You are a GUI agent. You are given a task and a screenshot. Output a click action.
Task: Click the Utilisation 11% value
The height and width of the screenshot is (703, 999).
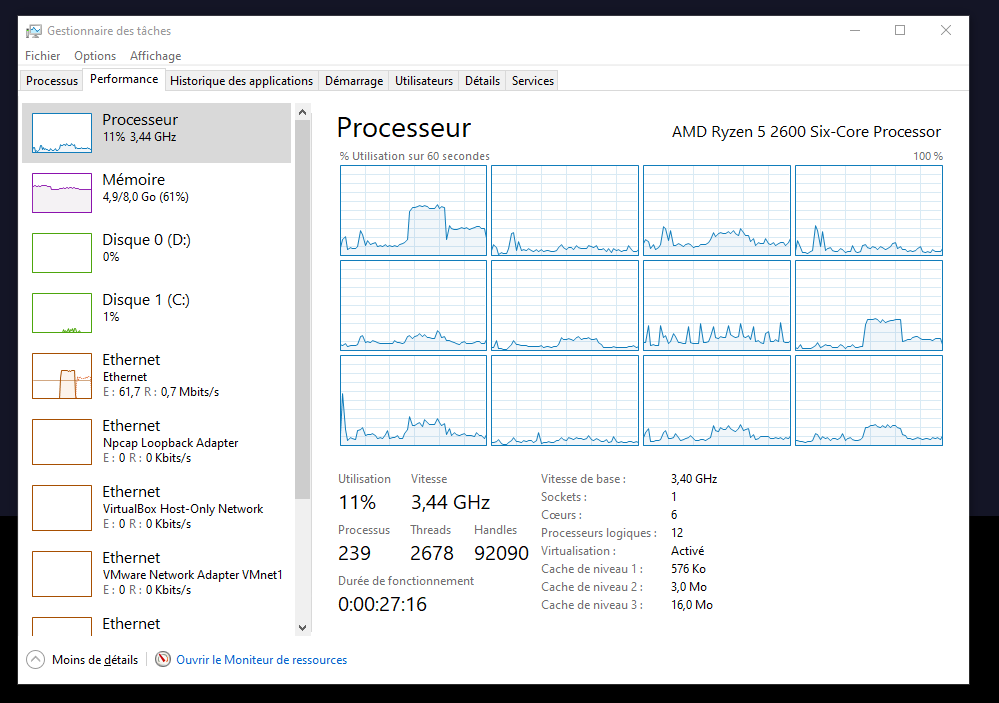coord(357,502)
